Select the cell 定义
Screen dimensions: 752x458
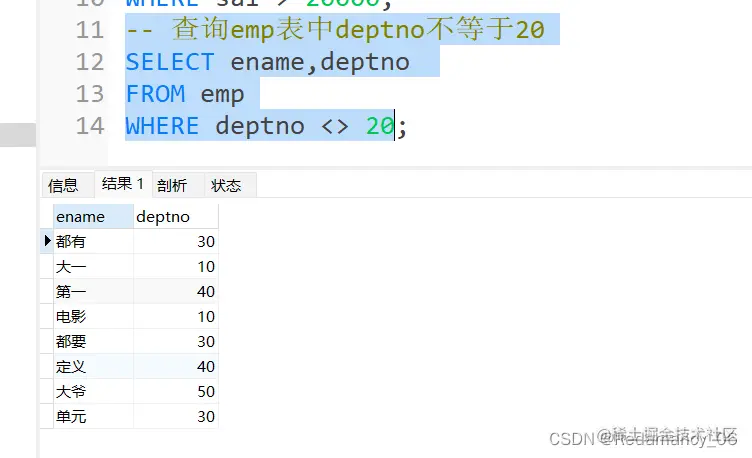93,366
